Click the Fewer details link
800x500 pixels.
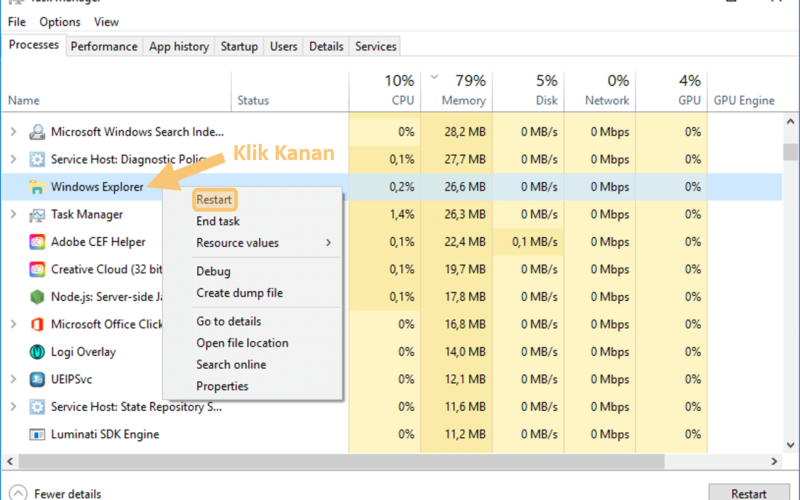pyautogui.click(x=67, y=494)
